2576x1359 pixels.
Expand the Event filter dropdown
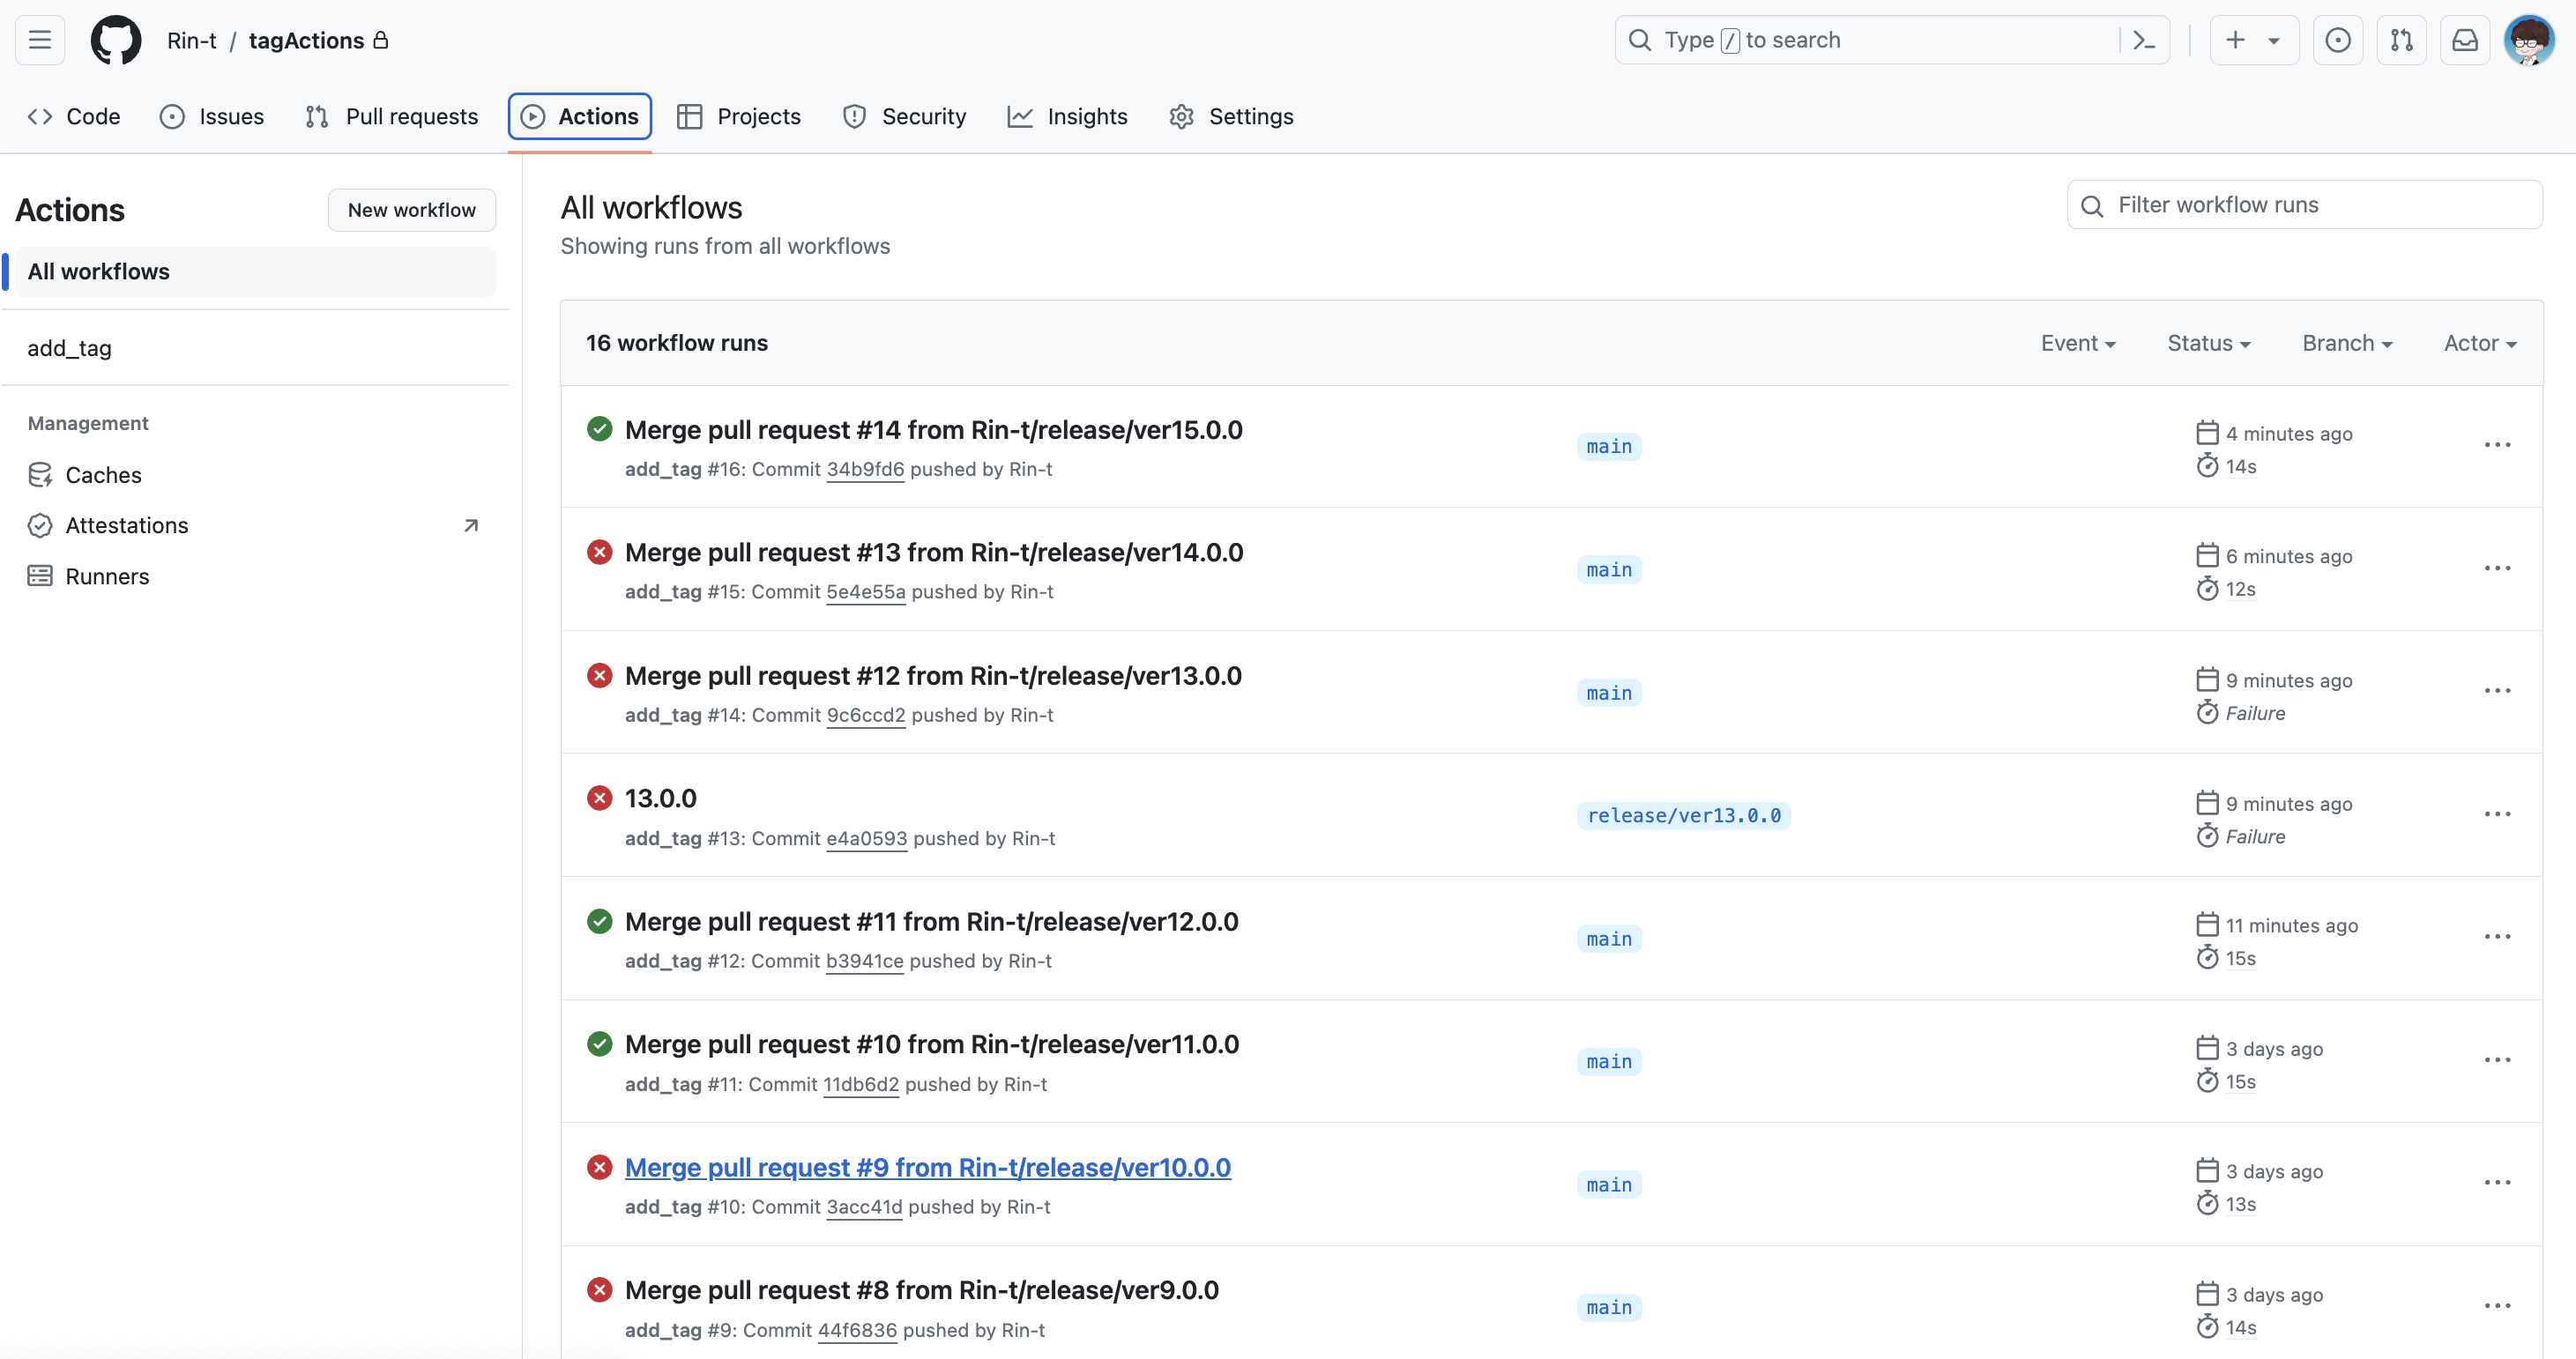point(2079,343)
